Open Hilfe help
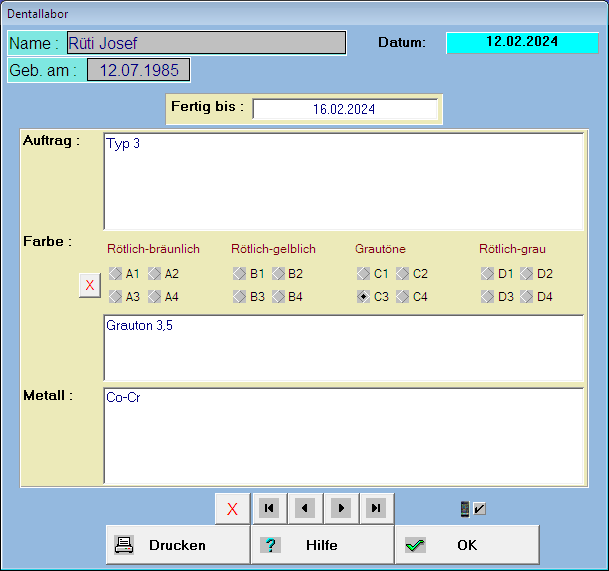The width and height of the screenshot is (609, 571). point(321,545)
